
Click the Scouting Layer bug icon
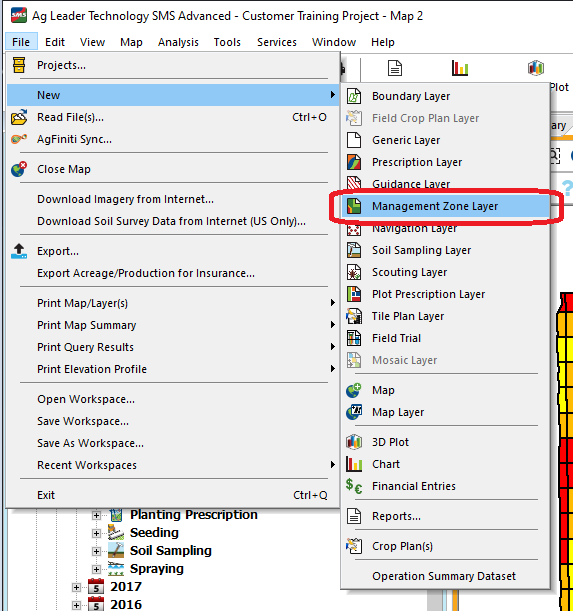354,272
